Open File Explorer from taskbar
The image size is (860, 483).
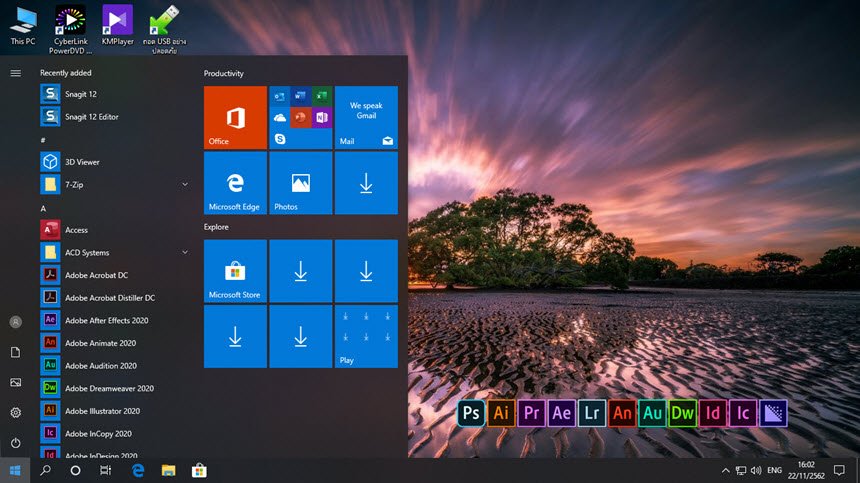click(168, 470)
